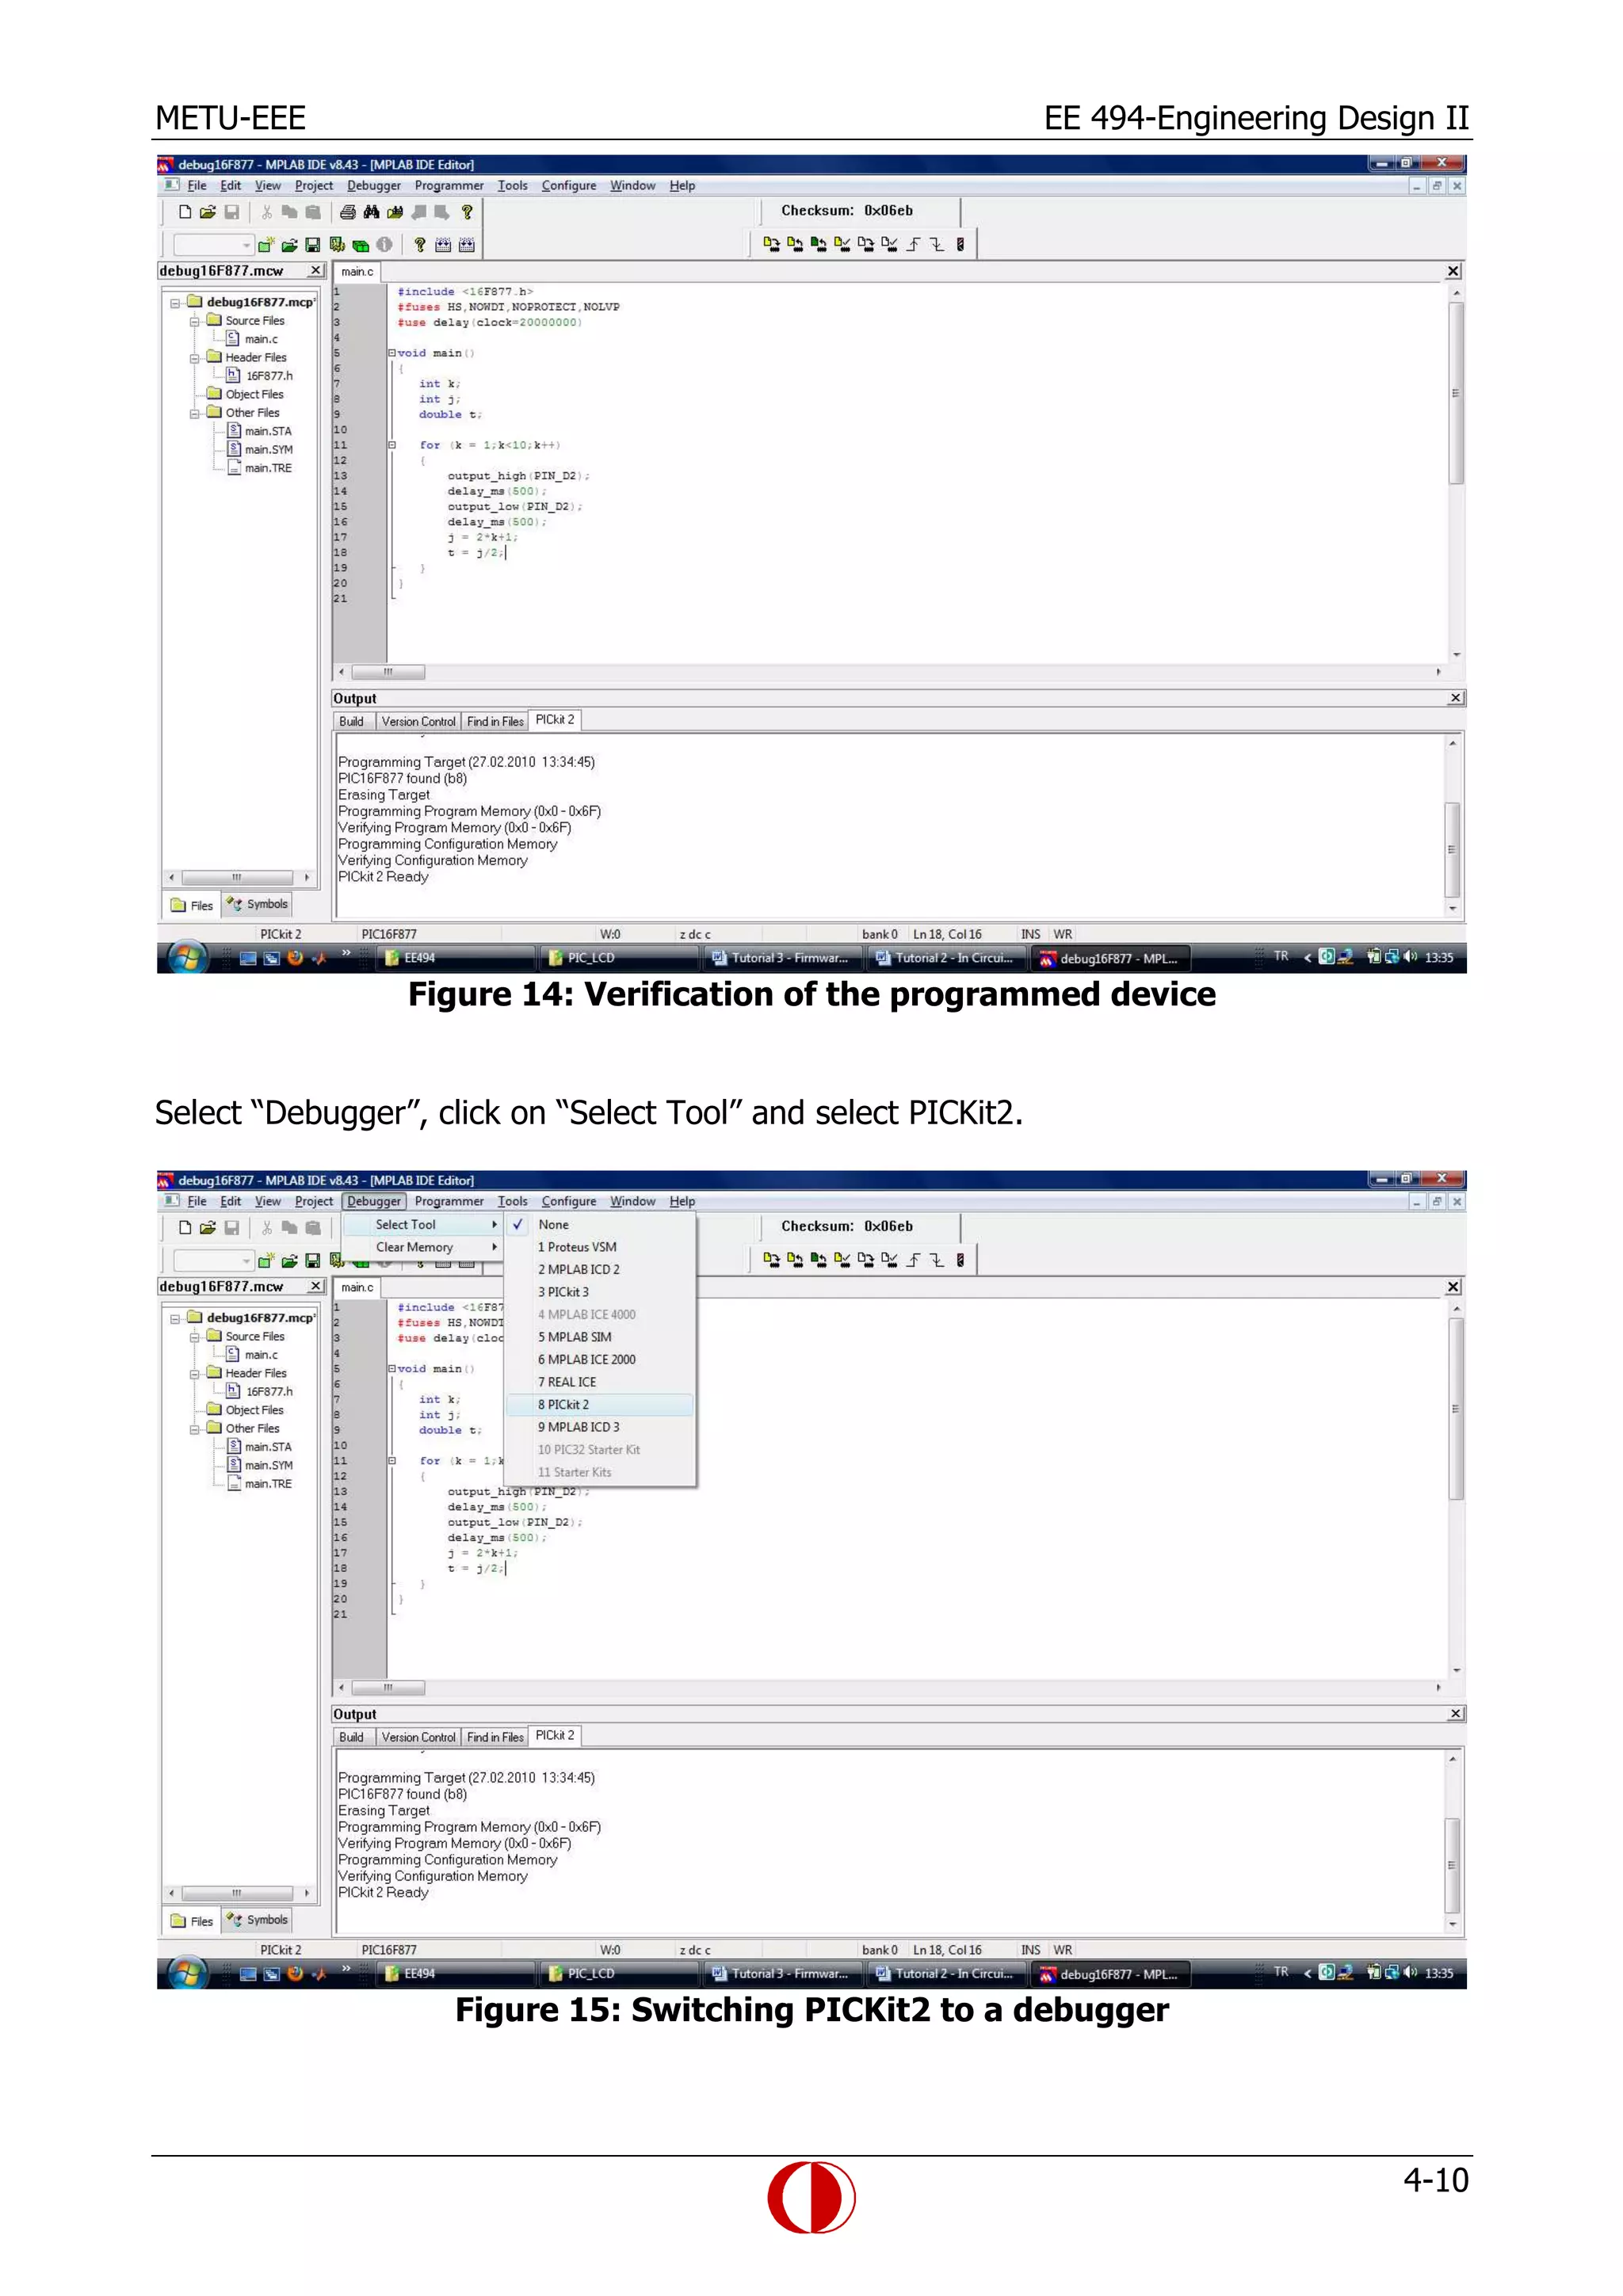Click Save Workspace icon in Figure 15 project toolbar
1623x2296 pixels.
pos(313,1261)
